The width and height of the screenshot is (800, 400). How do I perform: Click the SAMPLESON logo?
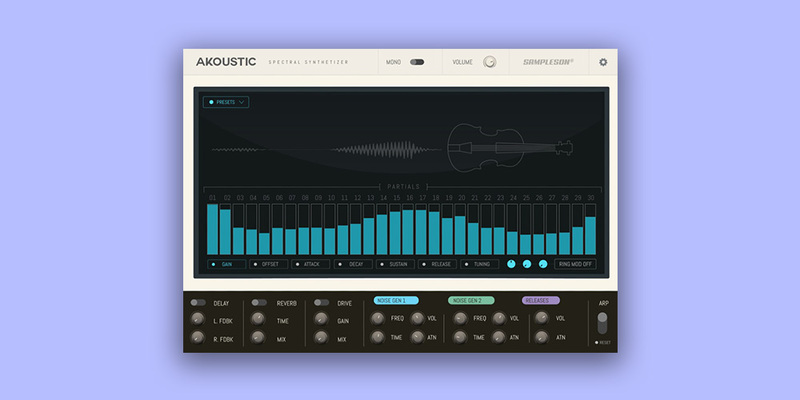click(x=548, y=62)
